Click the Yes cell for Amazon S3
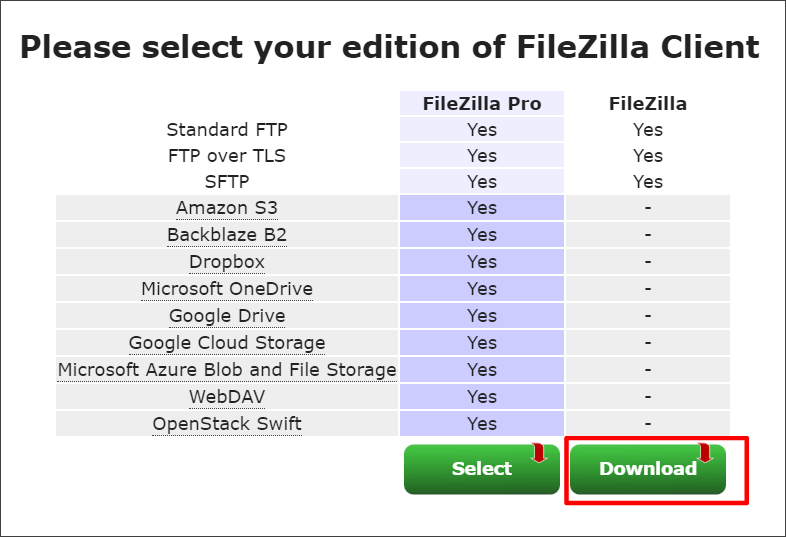The width and height of the screenshot is (786, 537). tap(482, 208)
